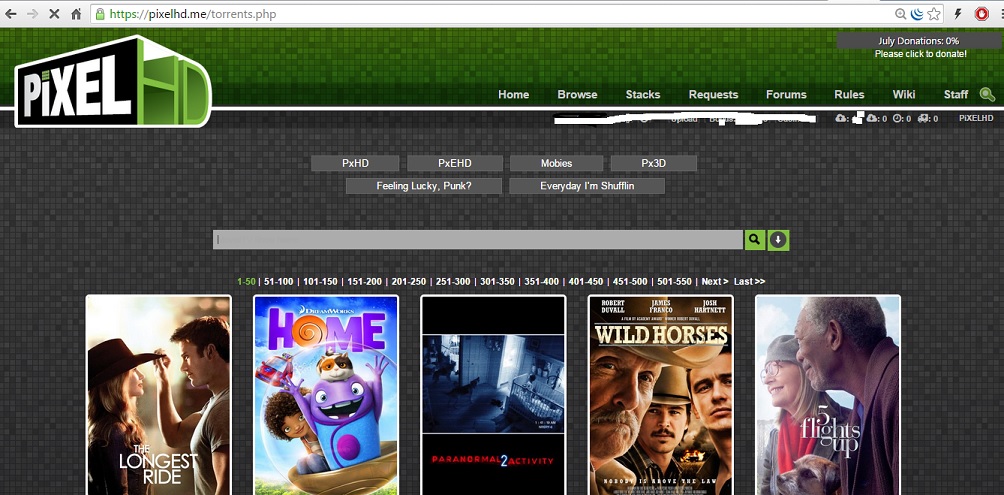The height and width of the screenshot is (495, 1004).
Task: Open the Wiki page
Action: [904, 94]
